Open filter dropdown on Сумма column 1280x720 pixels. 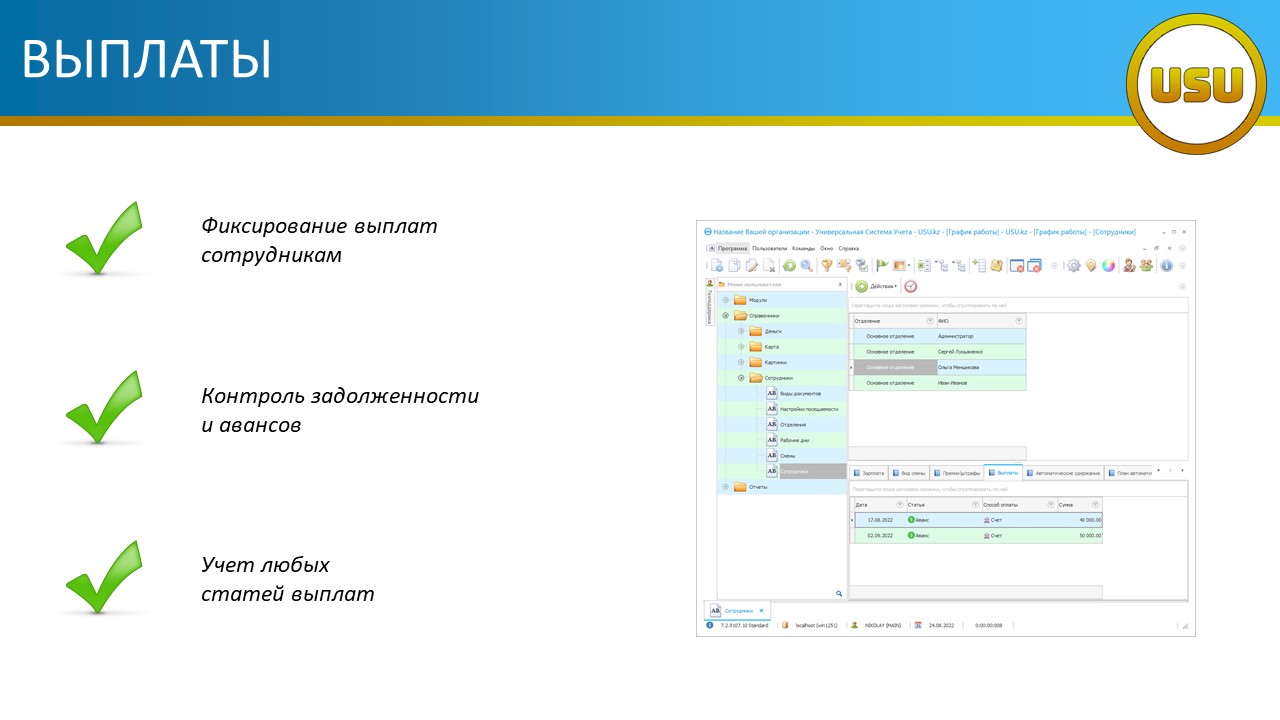click(1095, 505)
